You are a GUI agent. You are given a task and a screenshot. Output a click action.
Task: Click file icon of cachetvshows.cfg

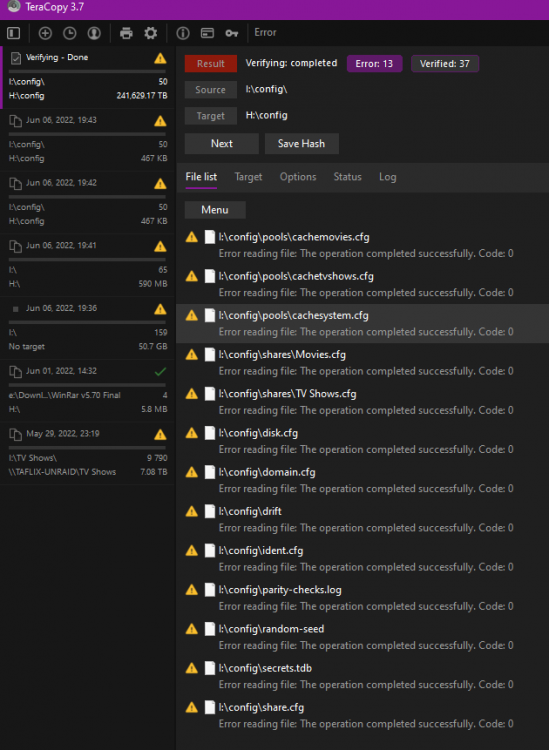210,276
